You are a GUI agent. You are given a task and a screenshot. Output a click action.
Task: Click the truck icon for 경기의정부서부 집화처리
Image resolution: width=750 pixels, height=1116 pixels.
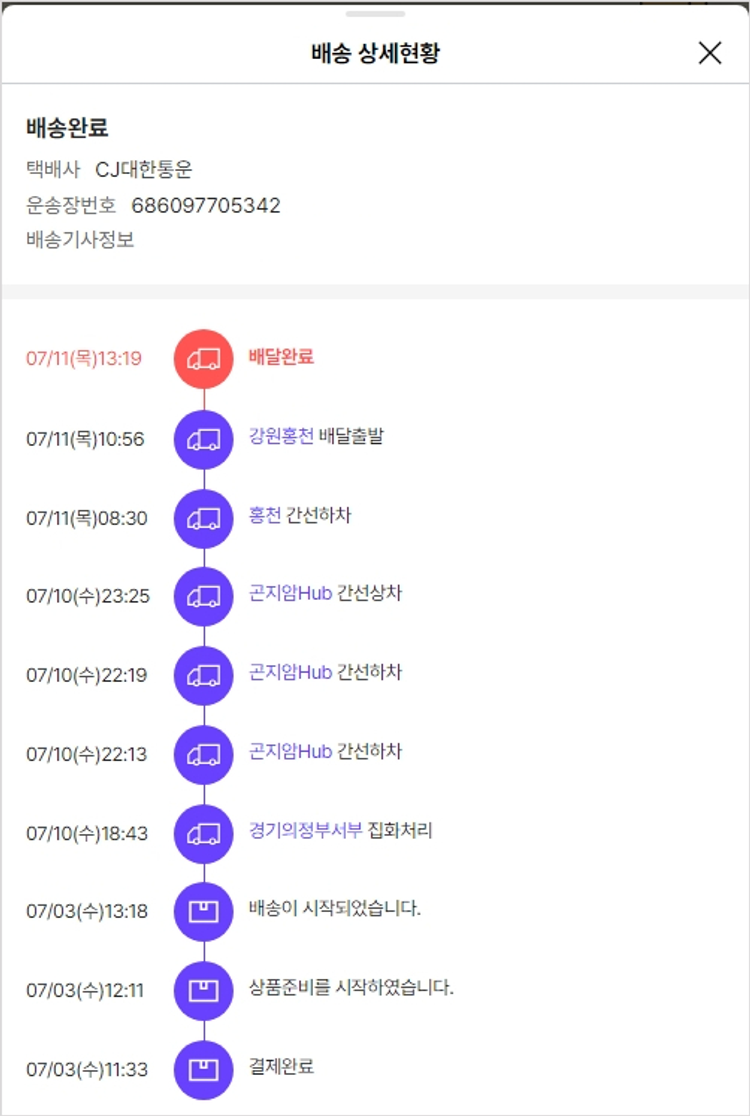click(204, 833)
